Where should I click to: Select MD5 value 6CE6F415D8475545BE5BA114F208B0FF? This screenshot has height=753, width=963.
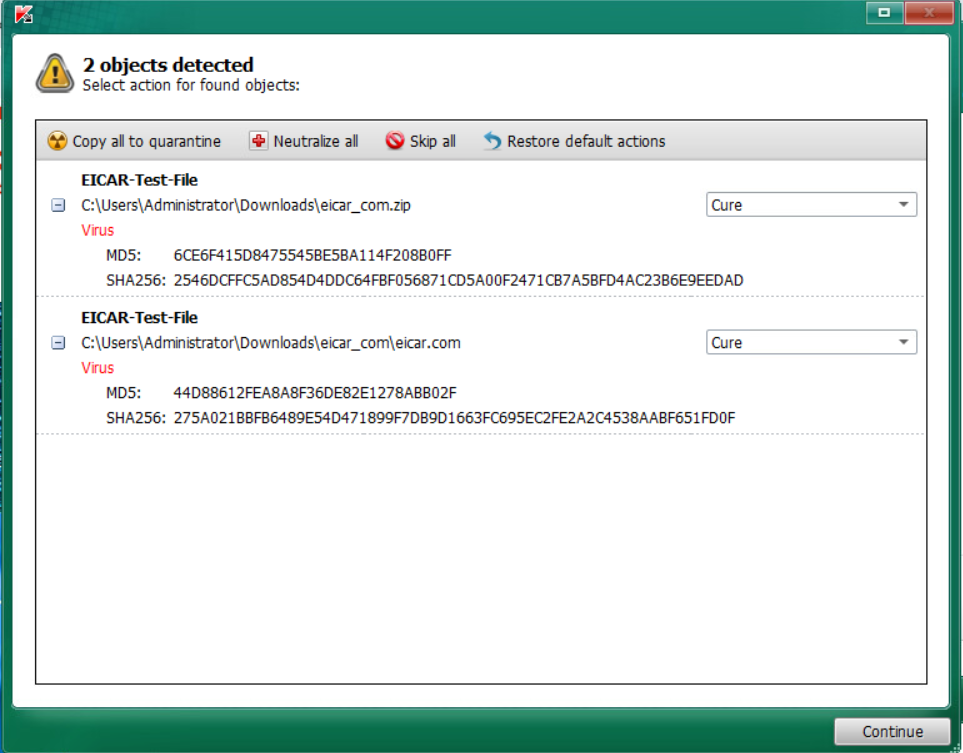pyautogui.click(x=312, y=256)
